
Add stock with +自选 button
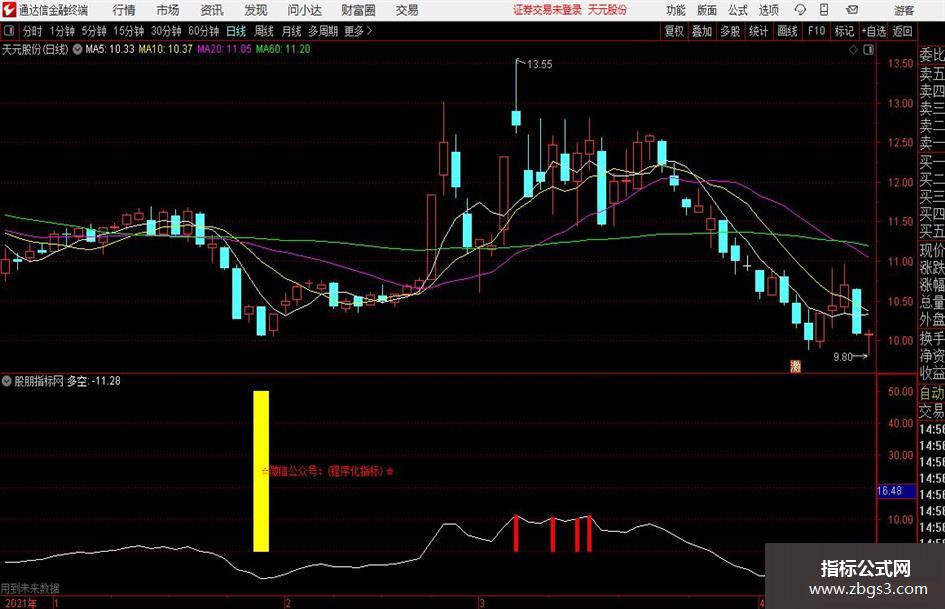tap(873, 31)
